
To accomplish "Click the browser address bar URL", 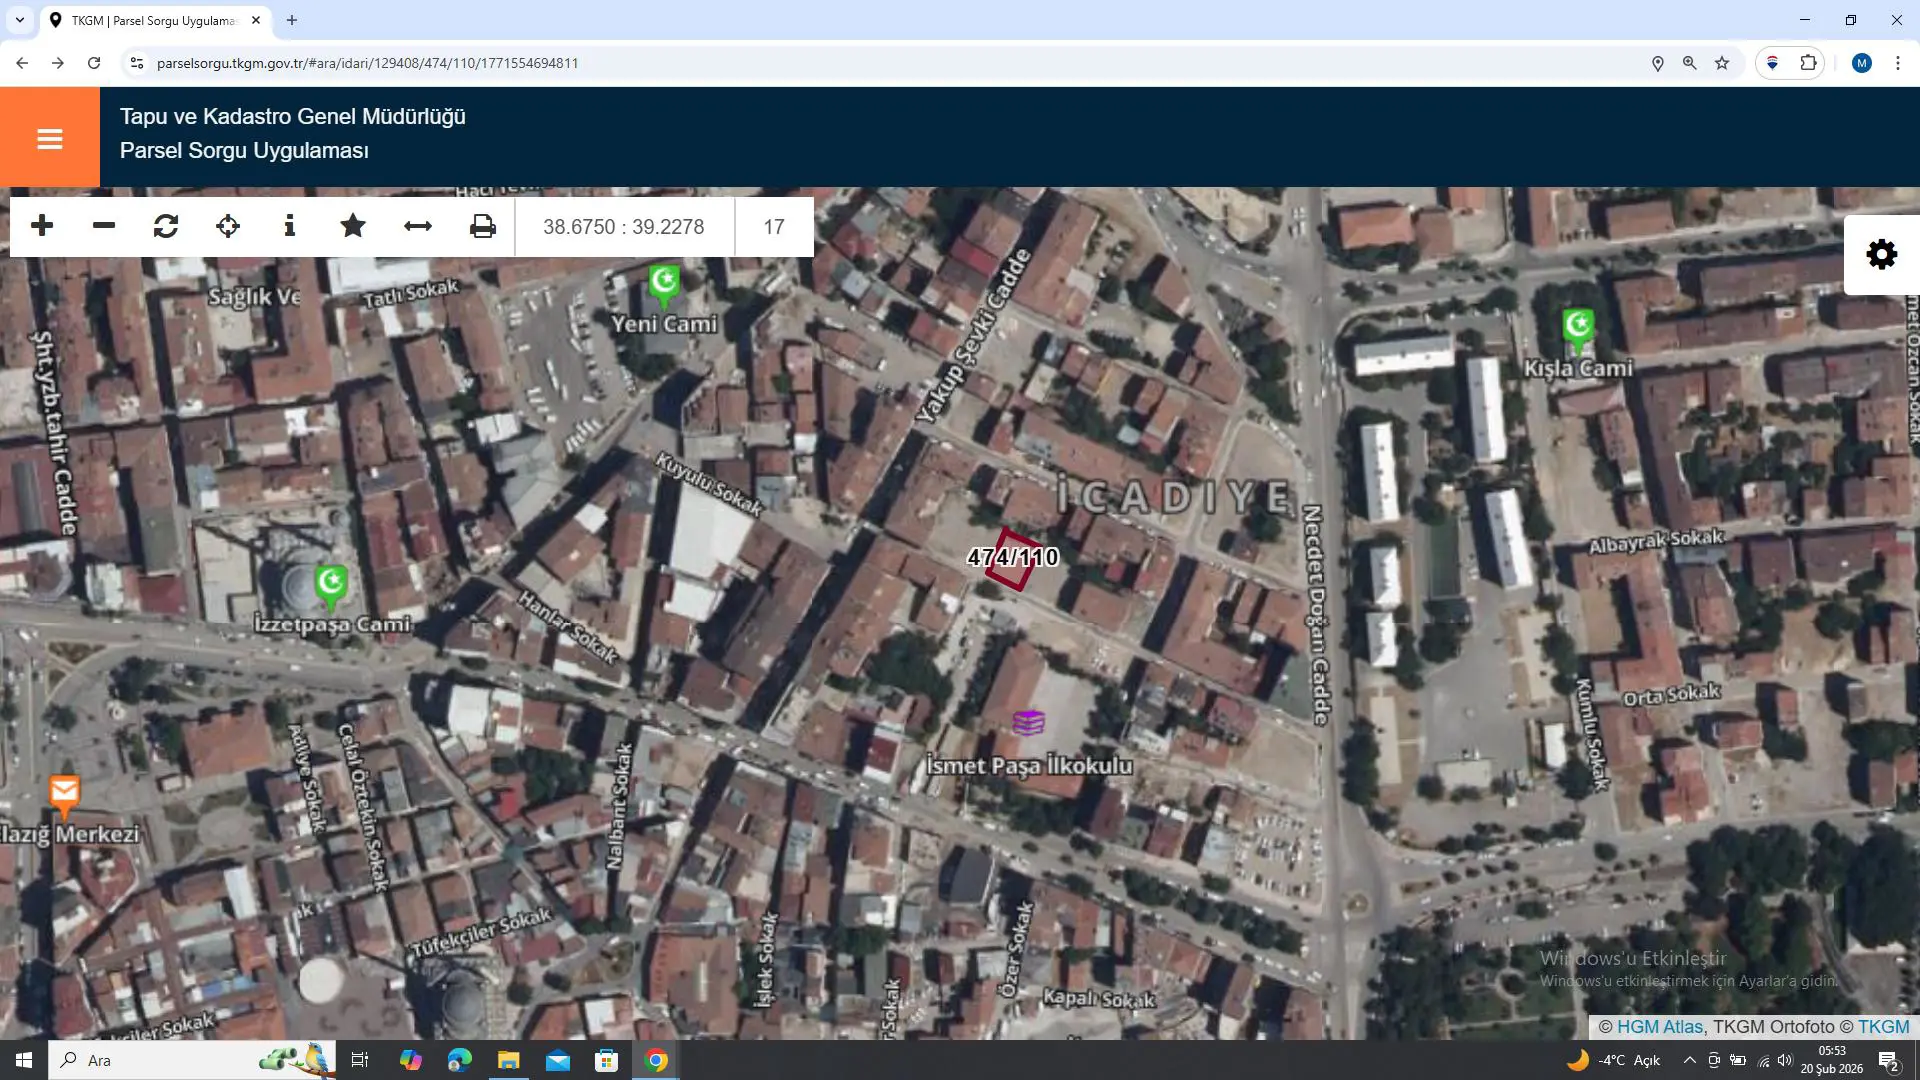I will pyautogui.click(x=368, y=63).
